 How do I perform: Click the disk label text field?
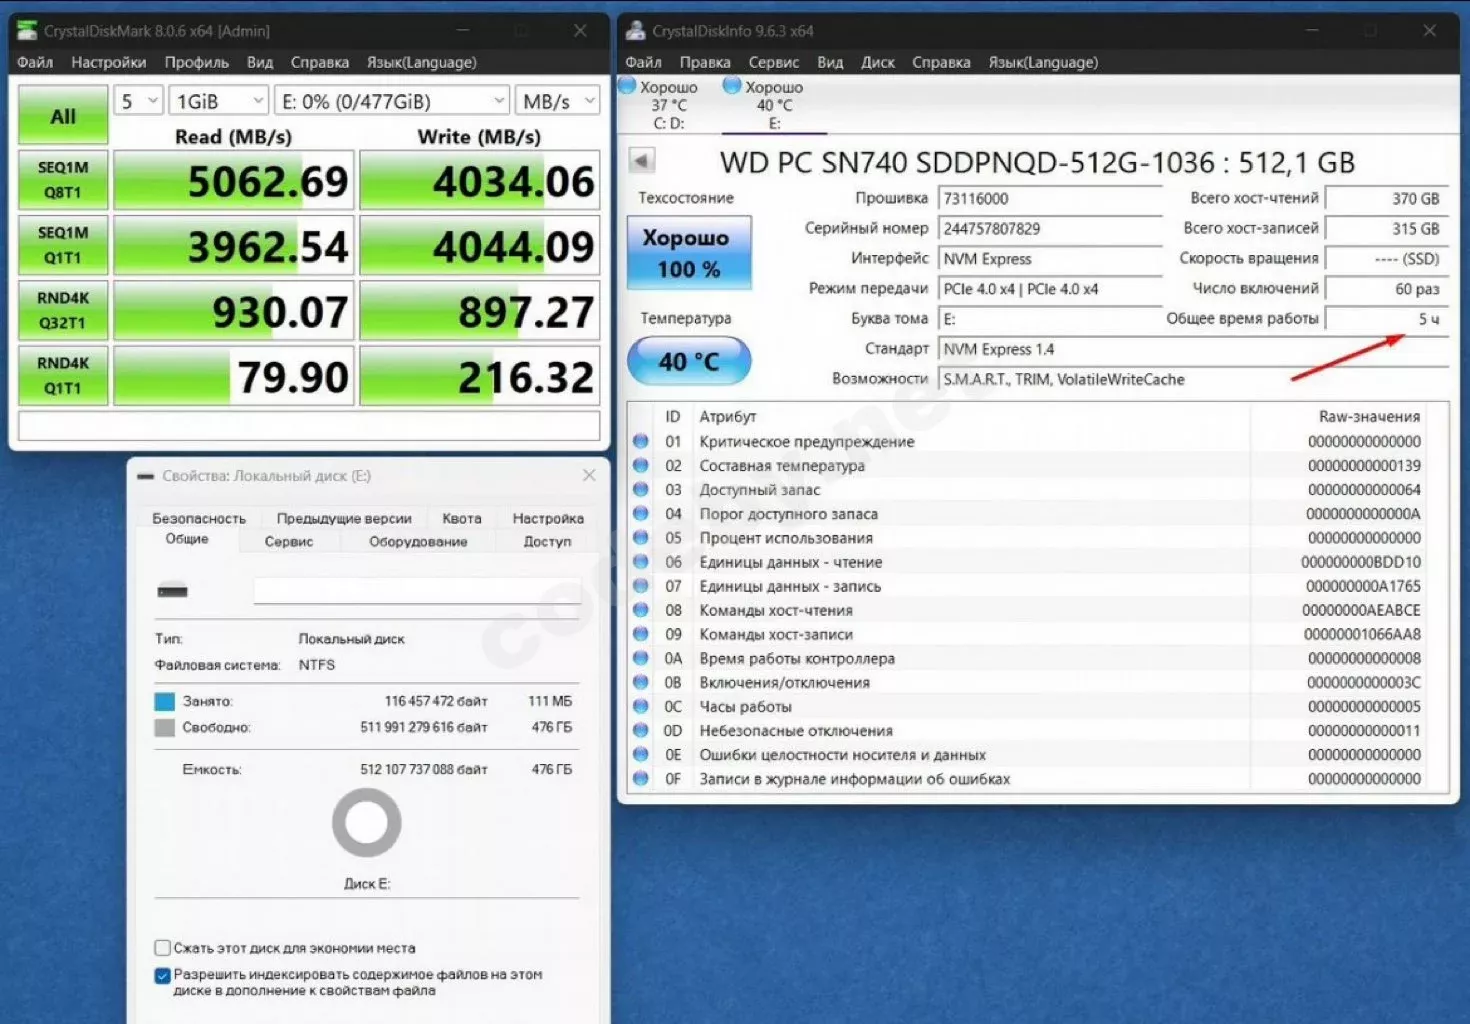pos(416,590)
